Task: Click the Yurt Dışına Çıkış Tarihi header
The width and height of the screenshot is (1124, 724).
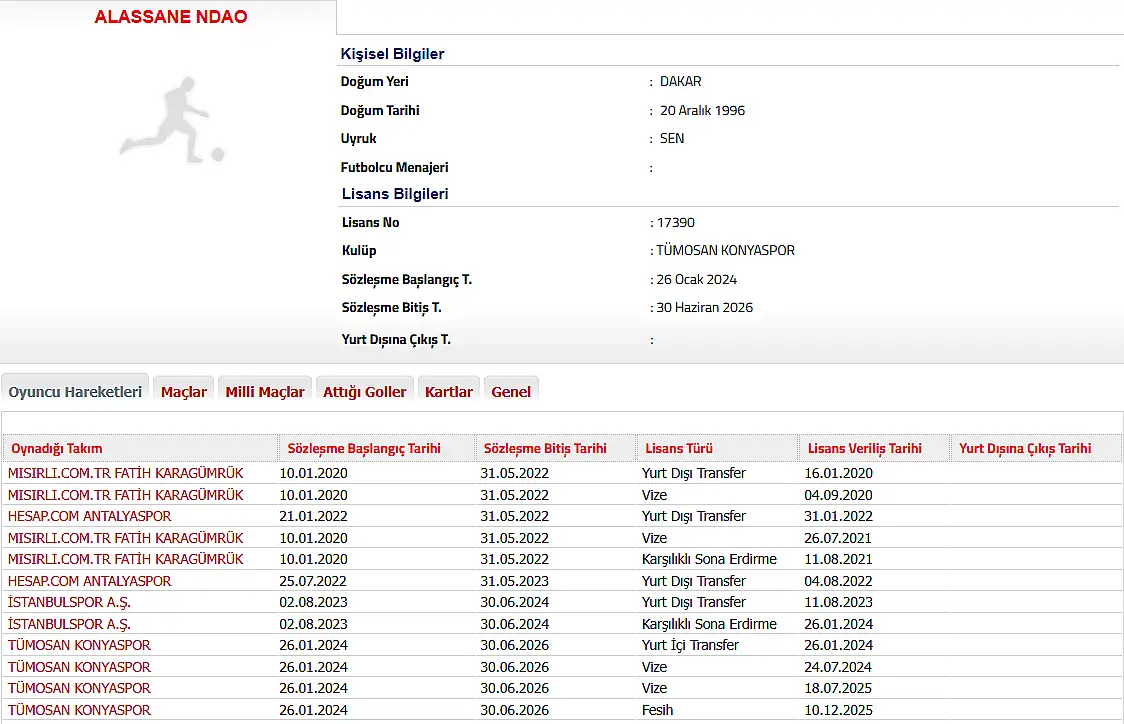Action: (1025, 449)
